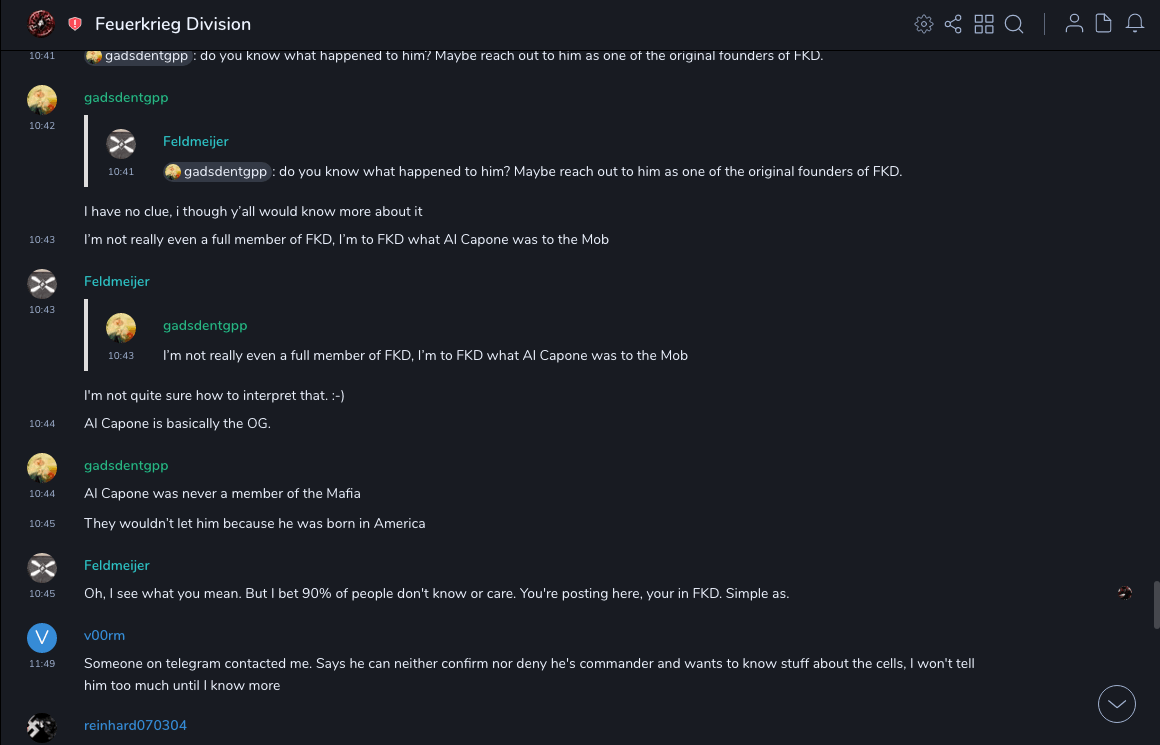Click reinhard070304's profile avatar
Viewport: 1160px width, 745px height.
coord(42,727)
